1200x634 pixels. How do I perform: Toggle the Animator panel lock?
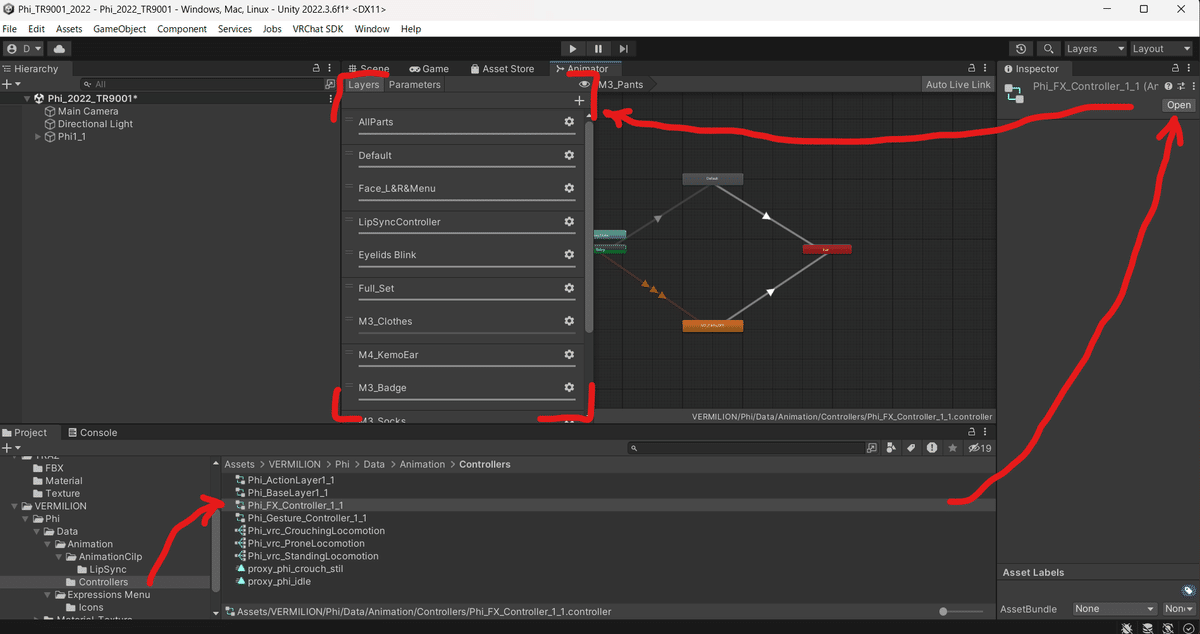[x=971, y=69]
